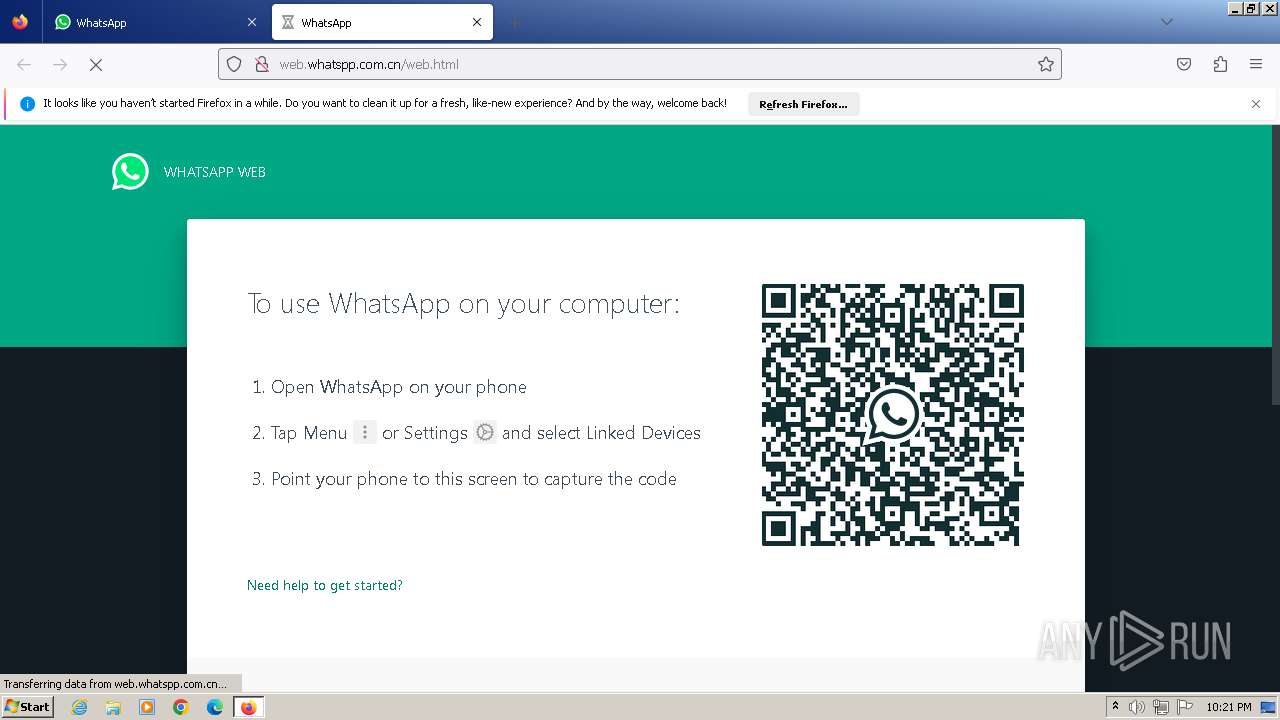
Task: Click the Refresh Firefox button
Action: (803, 104)
